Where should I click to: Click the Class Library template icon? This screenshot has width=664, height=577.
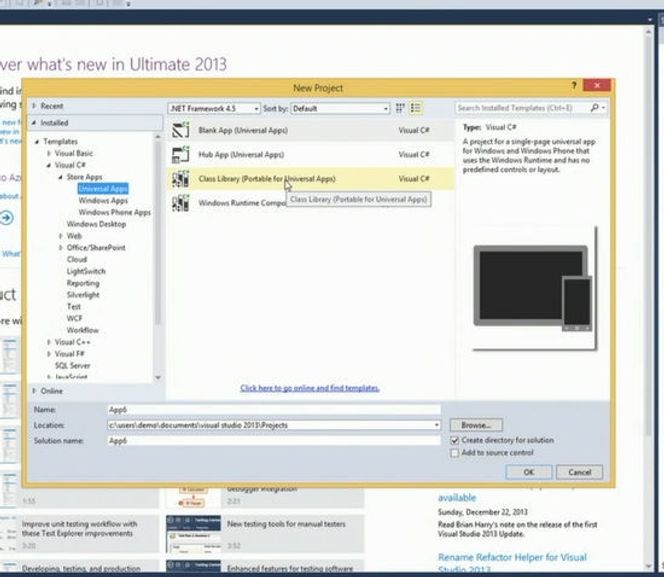tap(180, 179)
